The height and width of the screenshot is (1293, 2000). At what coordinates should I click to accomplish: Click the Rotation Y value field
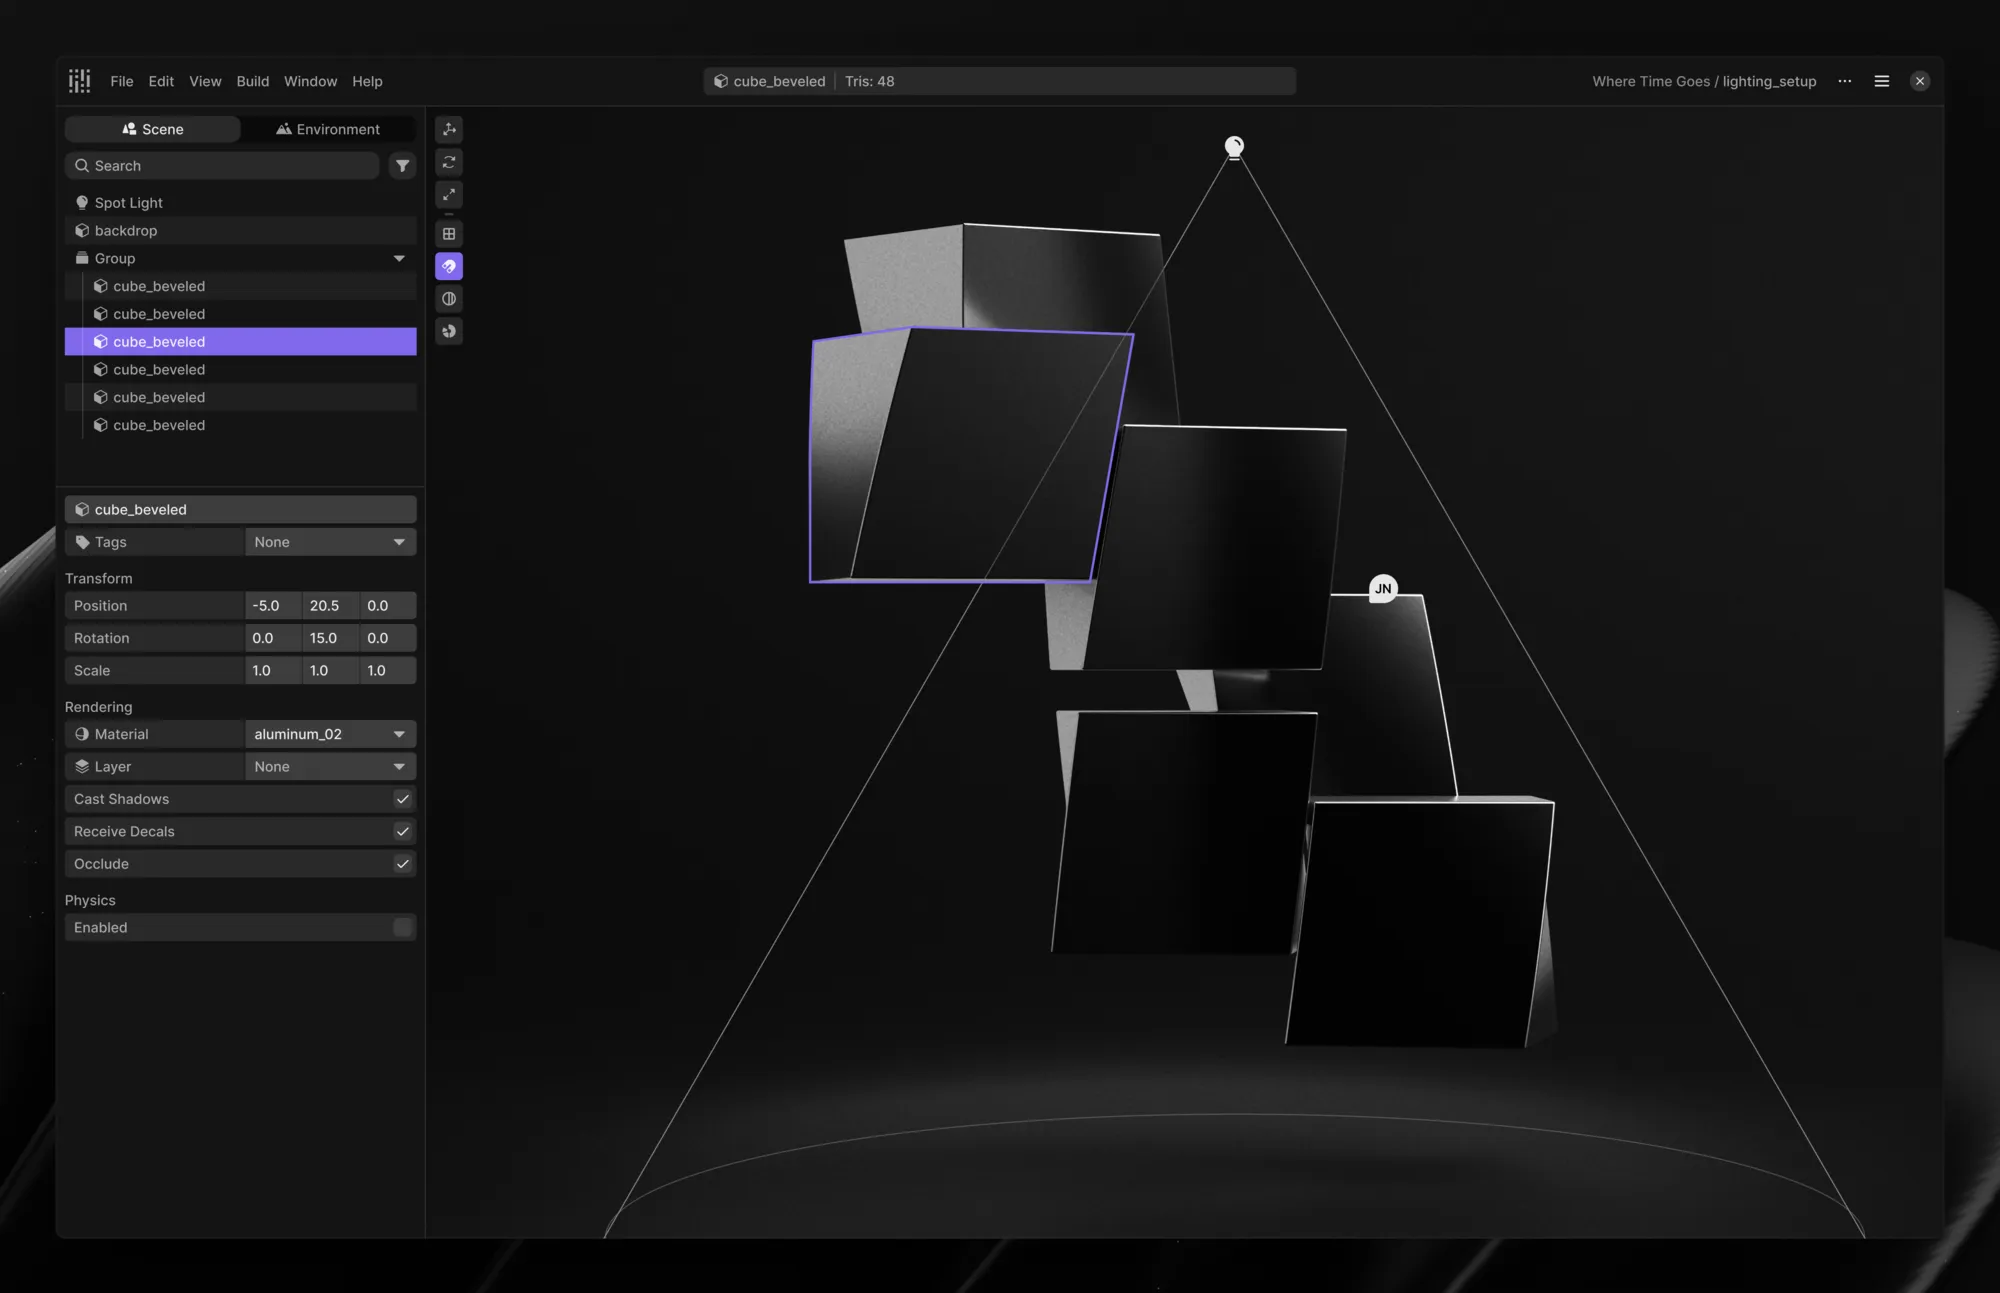(x=330, y=638)
